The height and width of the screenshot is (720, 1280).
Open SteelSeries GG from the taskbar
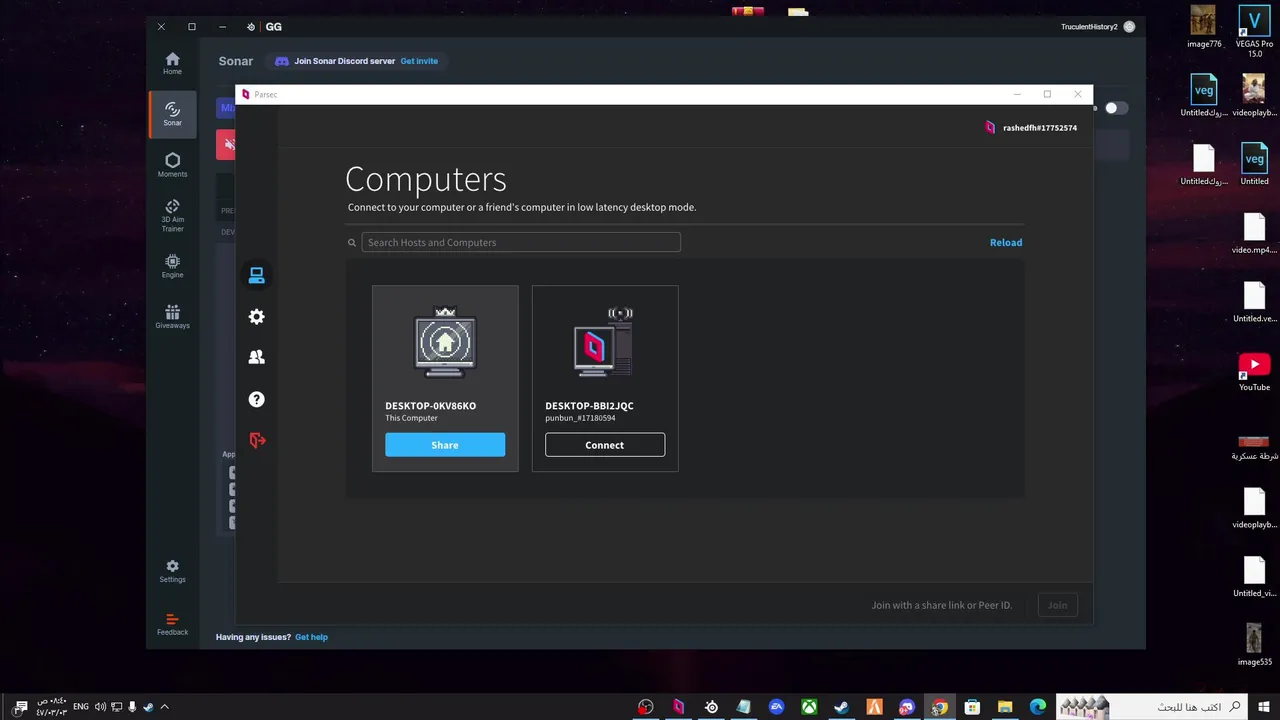[711, 707]
